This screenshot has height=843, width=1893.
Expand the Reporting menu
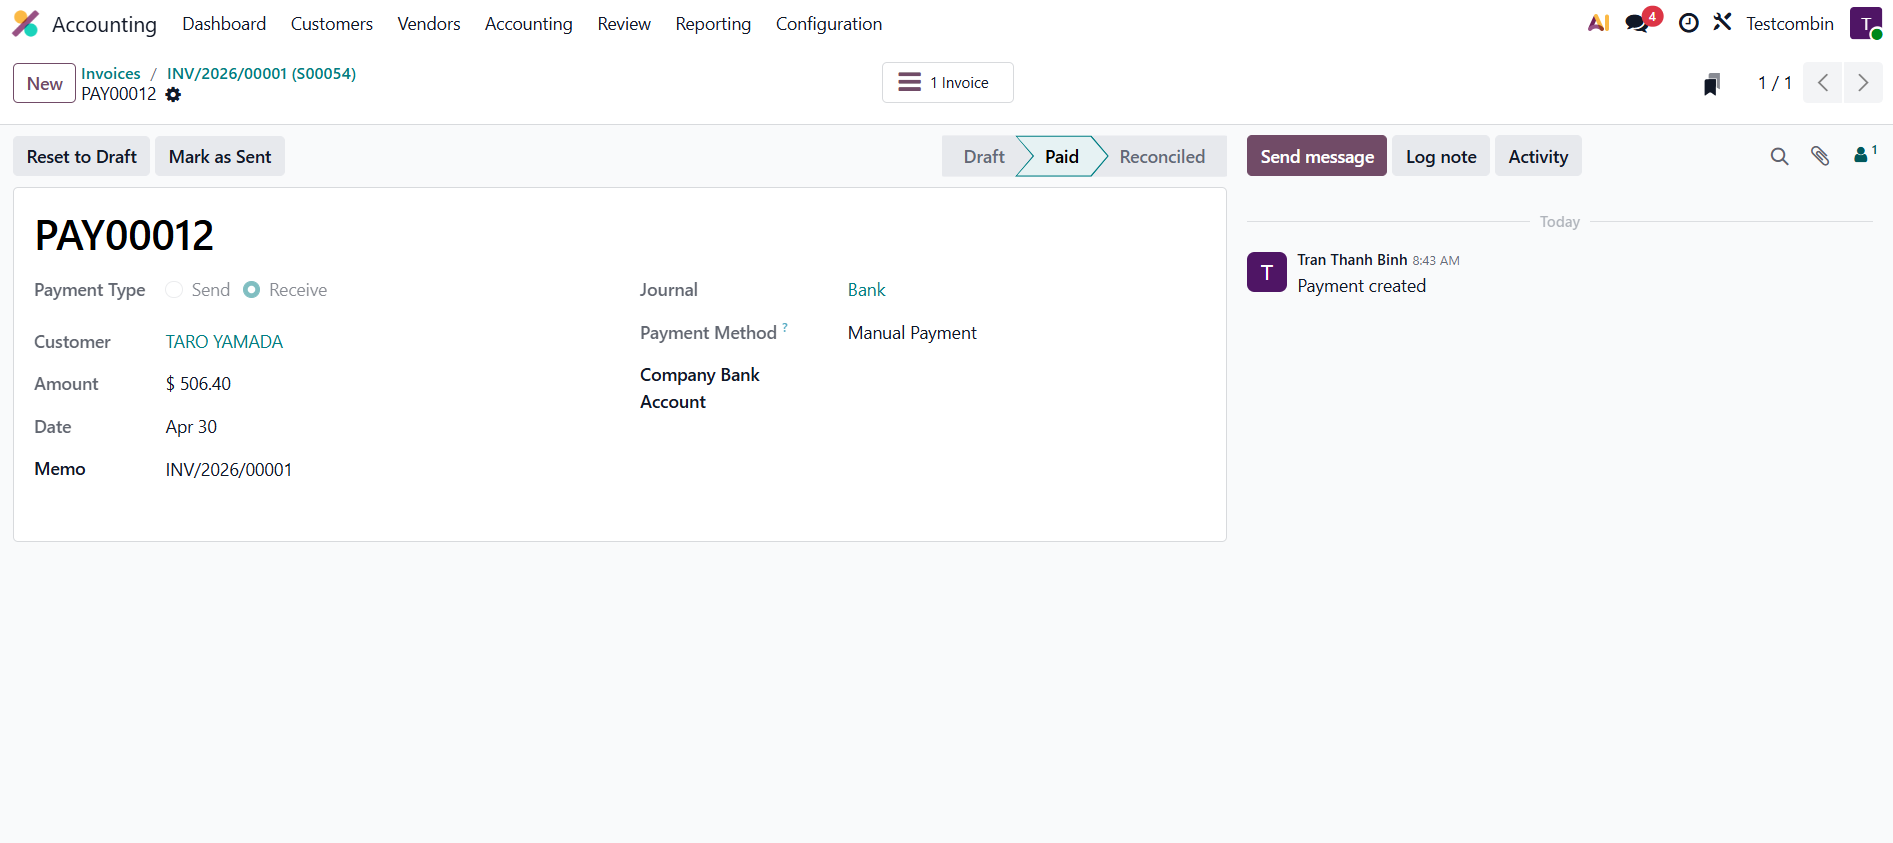[713, 24]
